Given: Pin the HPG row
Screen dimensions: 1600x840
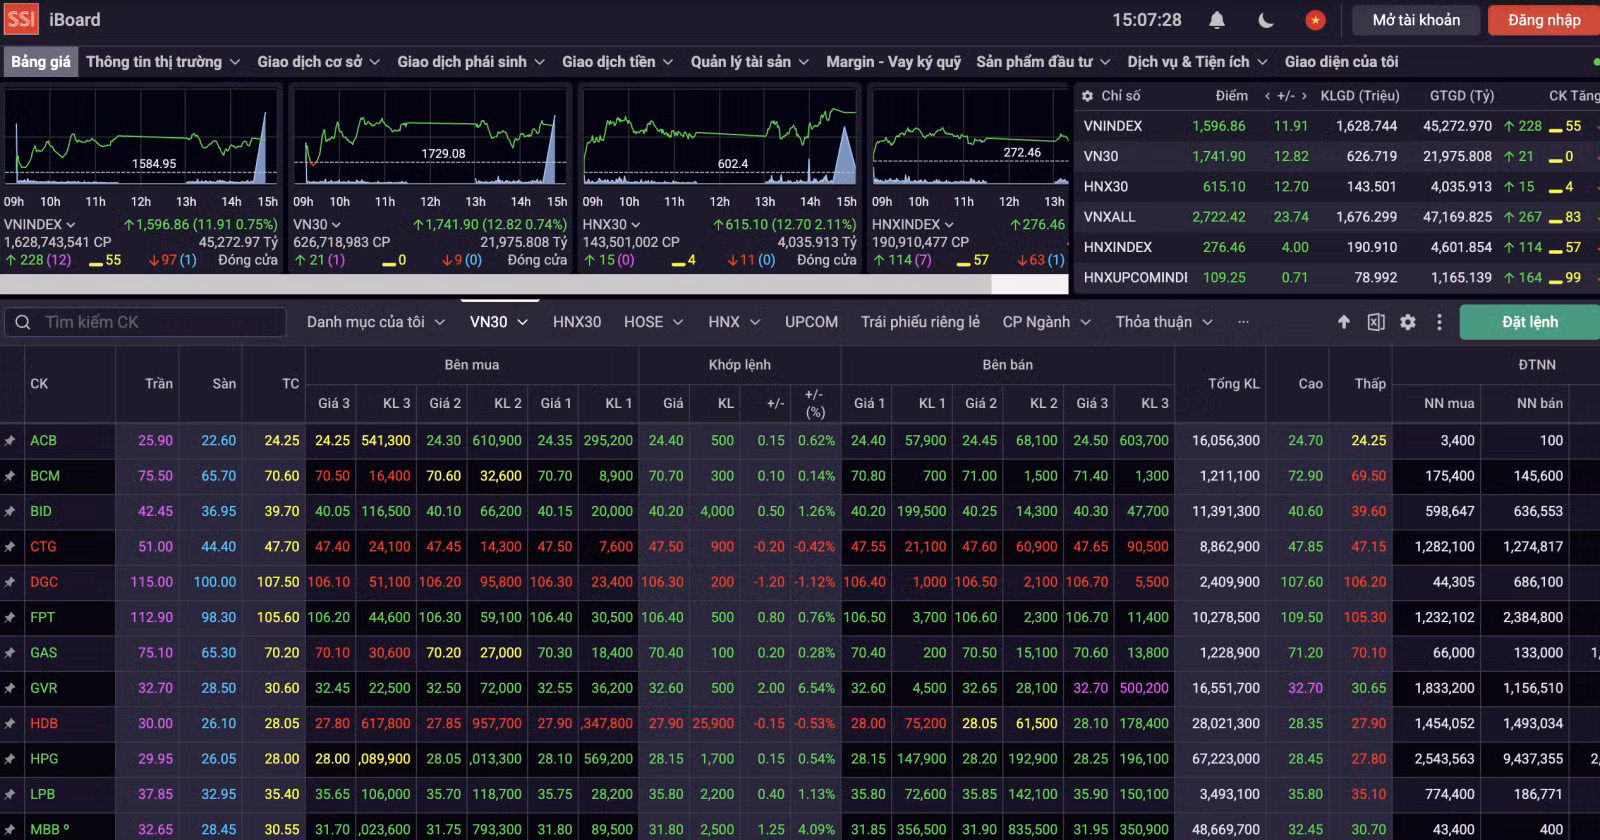Looking at the screenshot, I should (10, 759).
